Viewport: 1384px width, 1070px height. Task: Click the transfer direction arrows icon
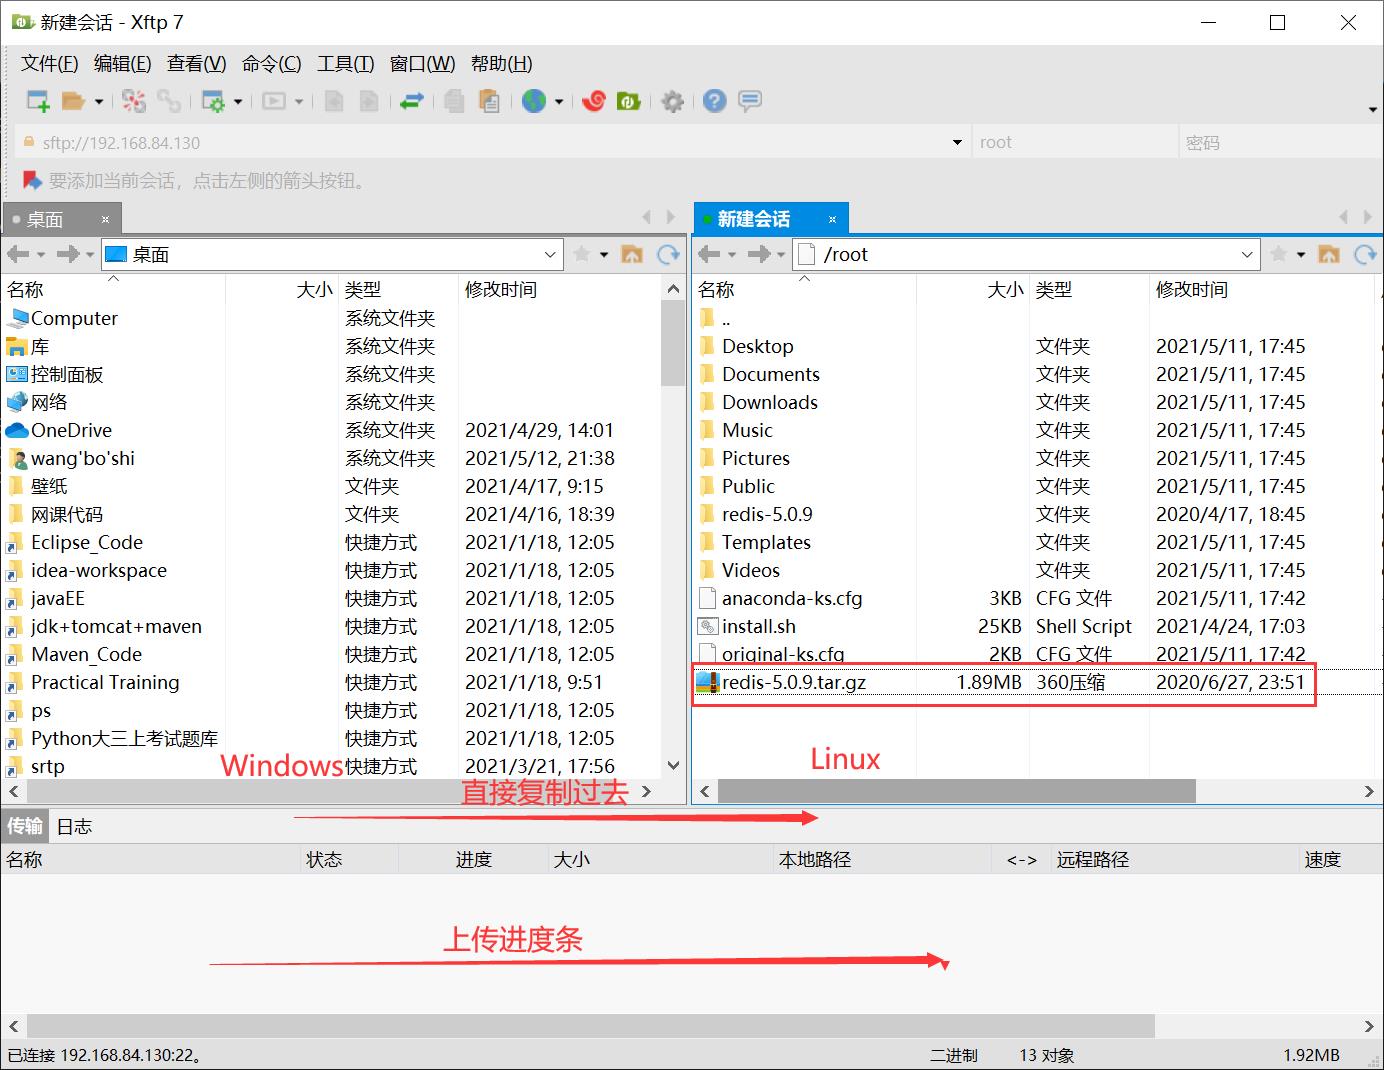[412, 101]
